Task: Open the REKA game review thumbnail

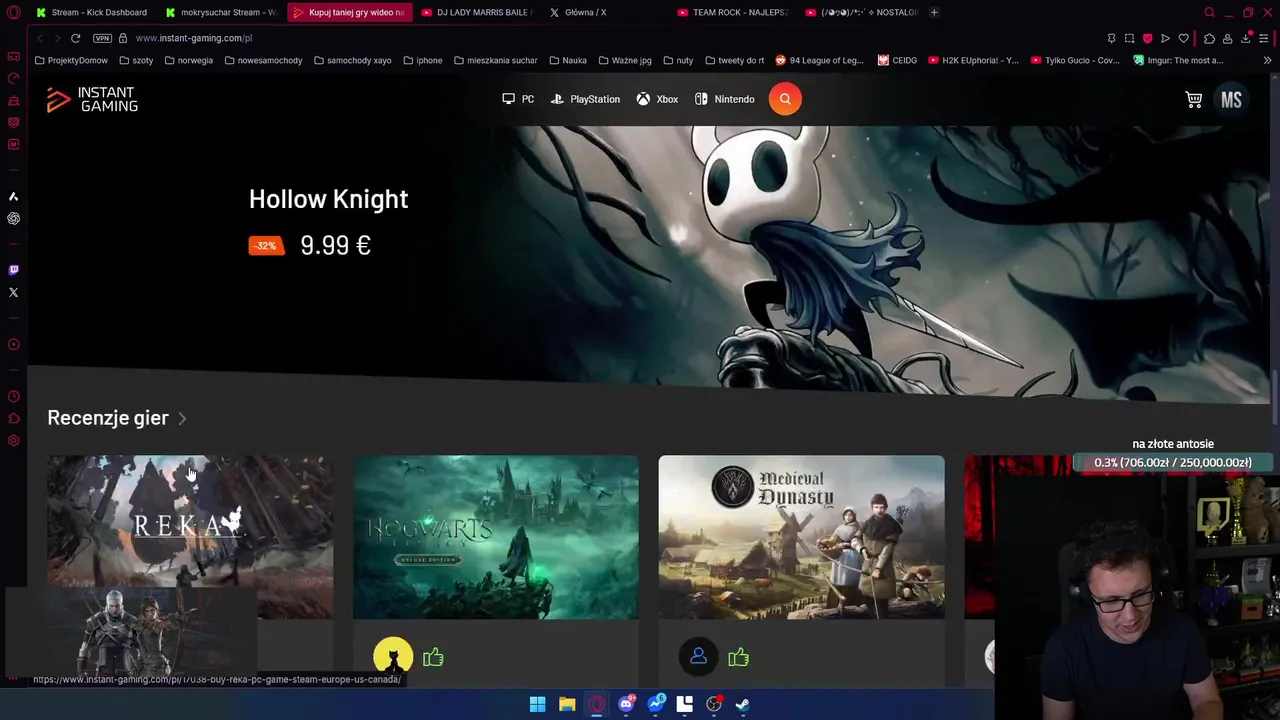Action: coord(190,537)
